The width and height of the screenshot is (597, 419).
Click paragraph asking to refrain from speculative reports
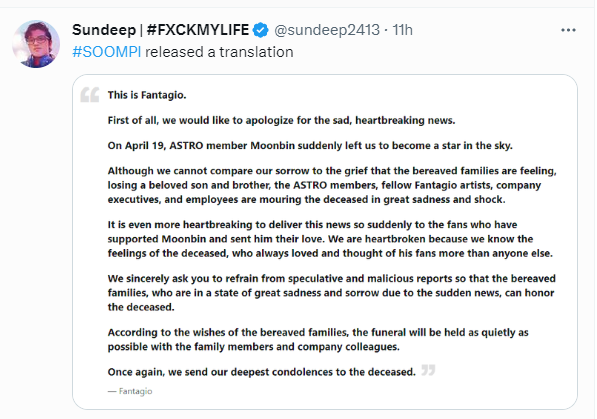pos(332,293)
